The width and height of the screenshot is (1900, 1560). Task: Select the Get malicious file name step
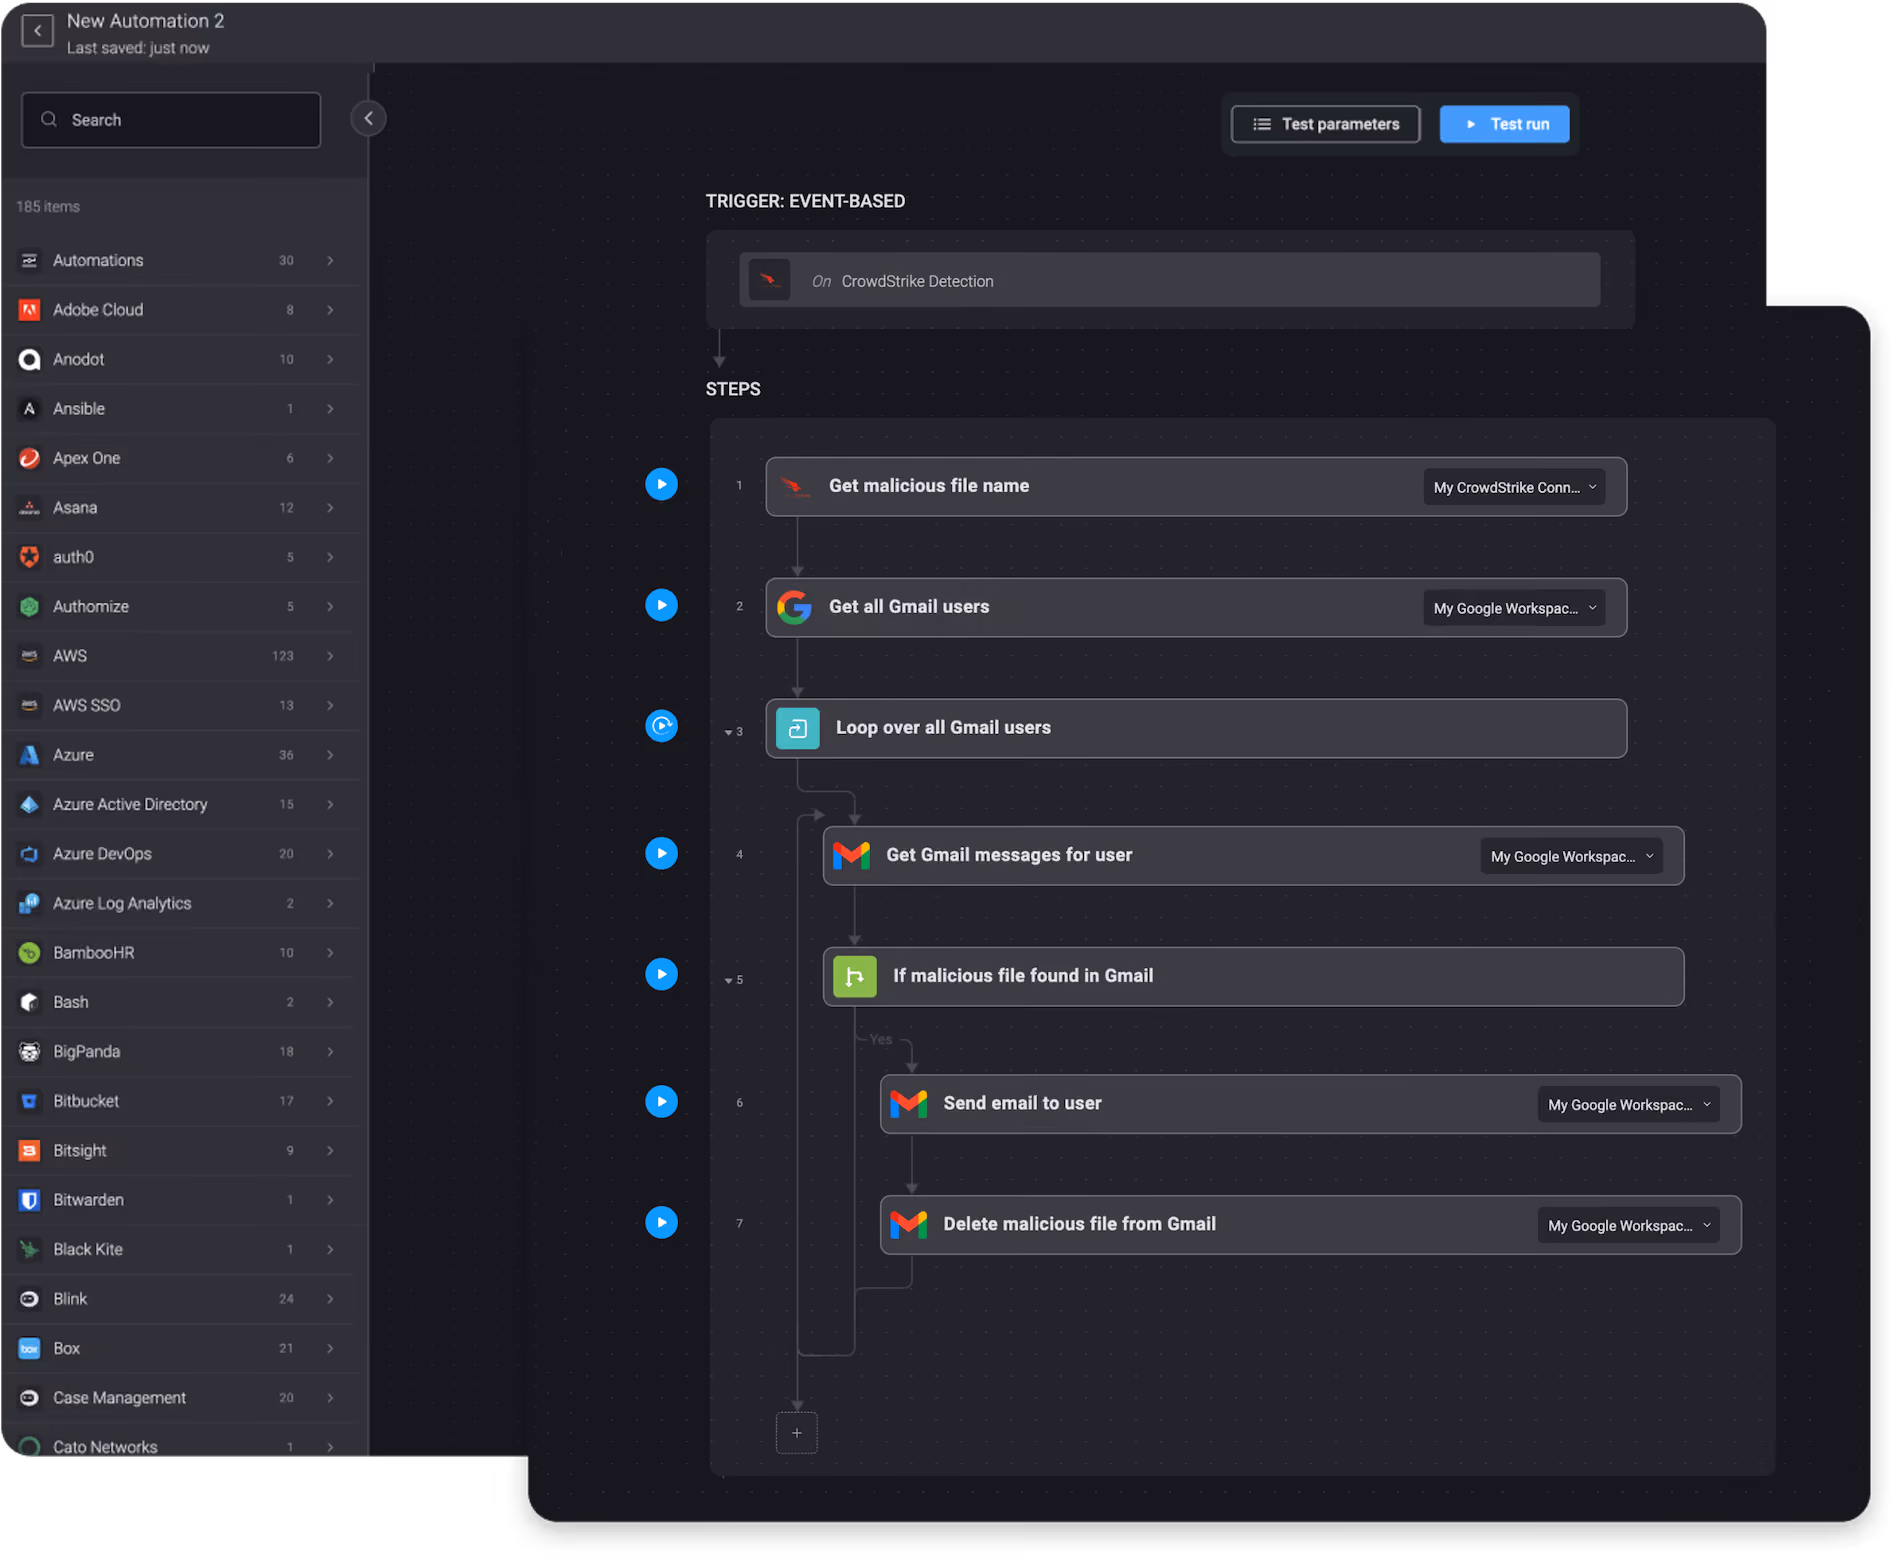(1196, 487)
